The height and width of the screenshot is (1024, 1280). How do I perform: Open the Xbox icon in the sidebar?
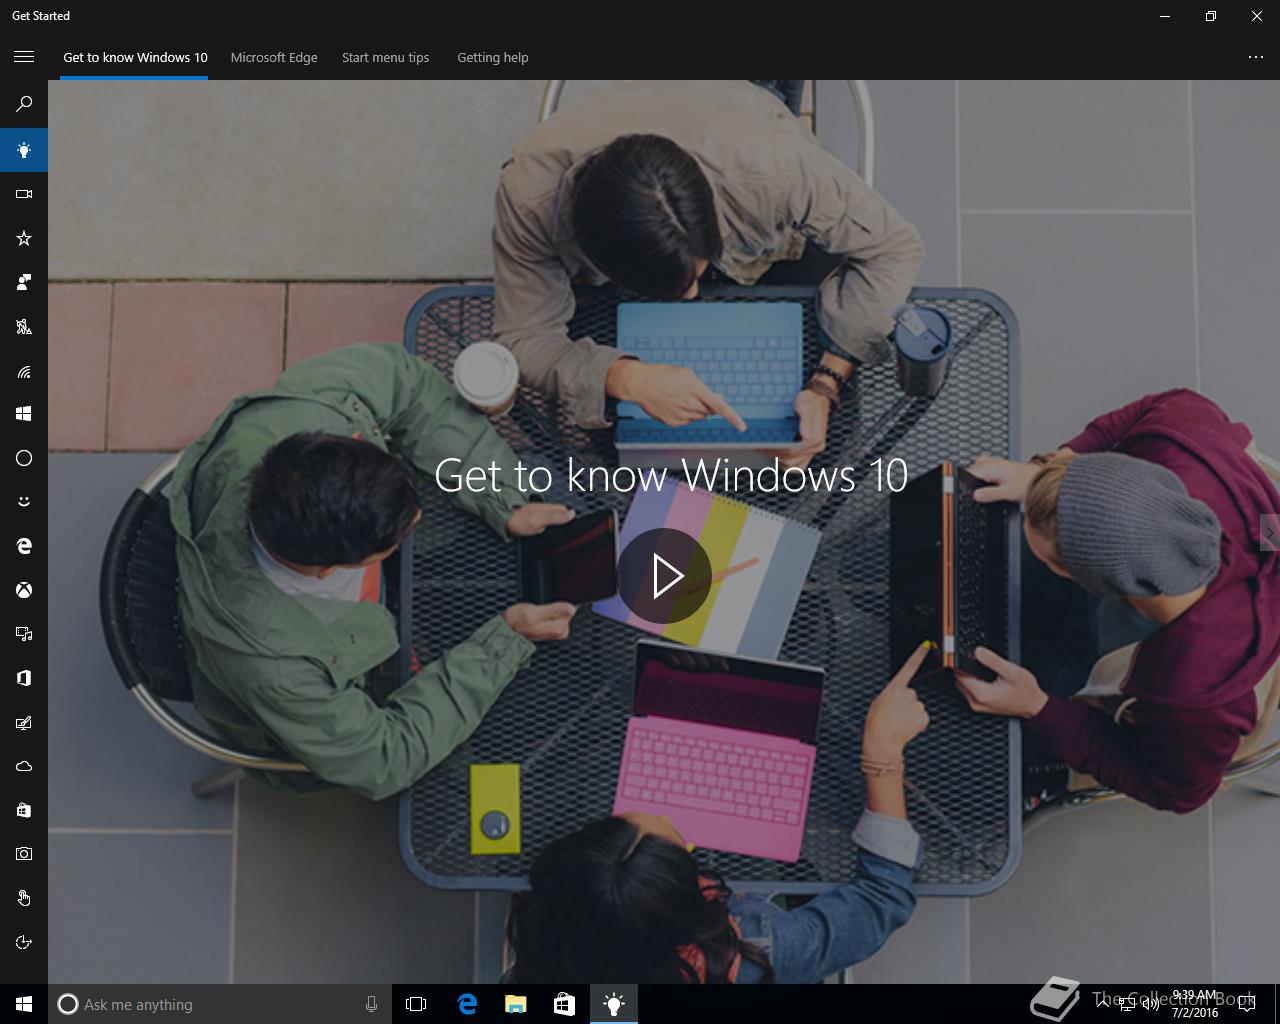tap(24, 590)
